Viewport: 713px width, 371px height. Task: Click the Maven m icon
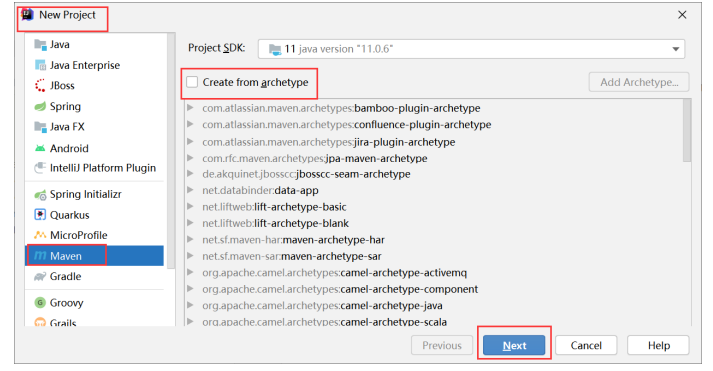click(40, 256)
